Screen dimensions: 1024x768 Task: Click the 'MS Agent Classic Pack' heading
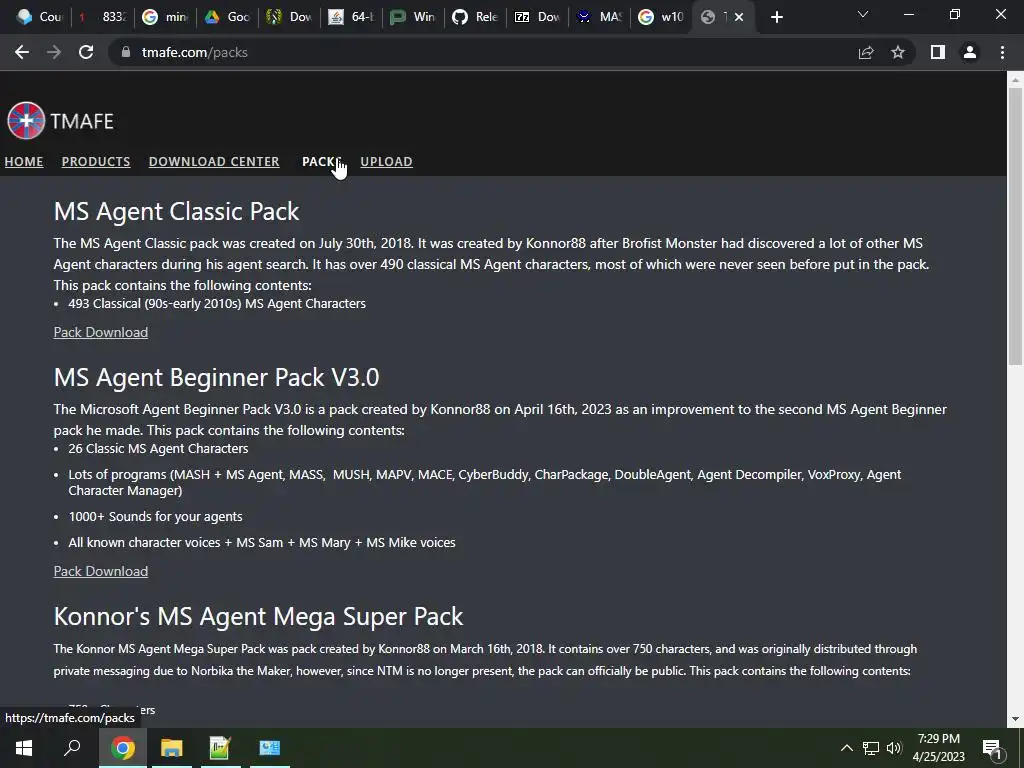click(x=176, y=211)
